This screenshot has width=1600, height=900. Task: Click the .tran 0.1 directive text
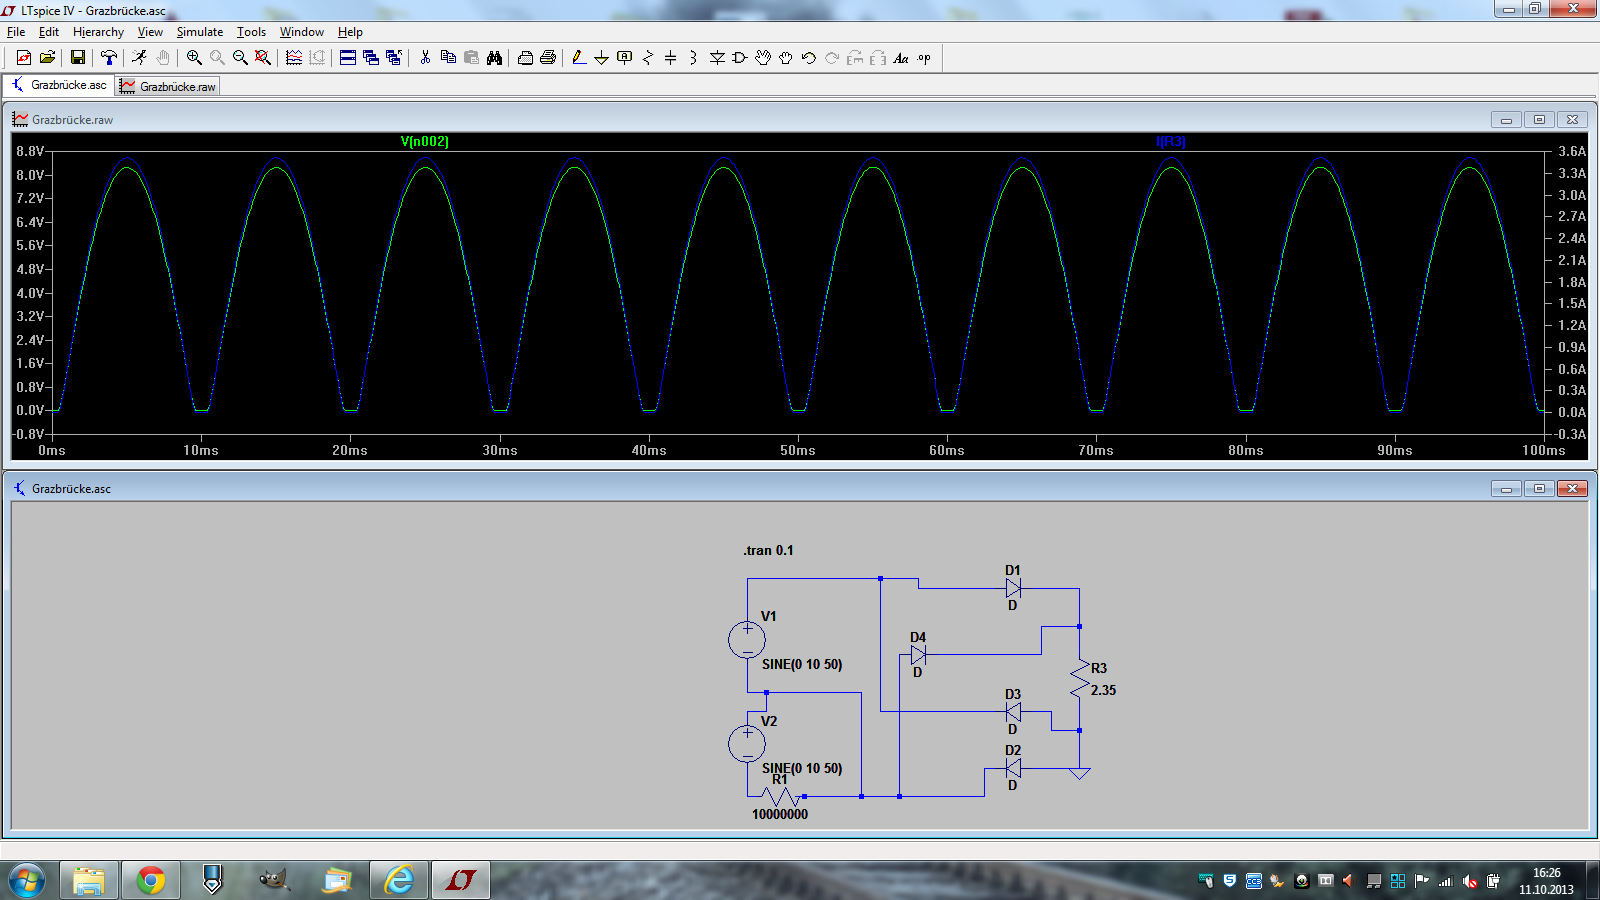pos(768,551)
